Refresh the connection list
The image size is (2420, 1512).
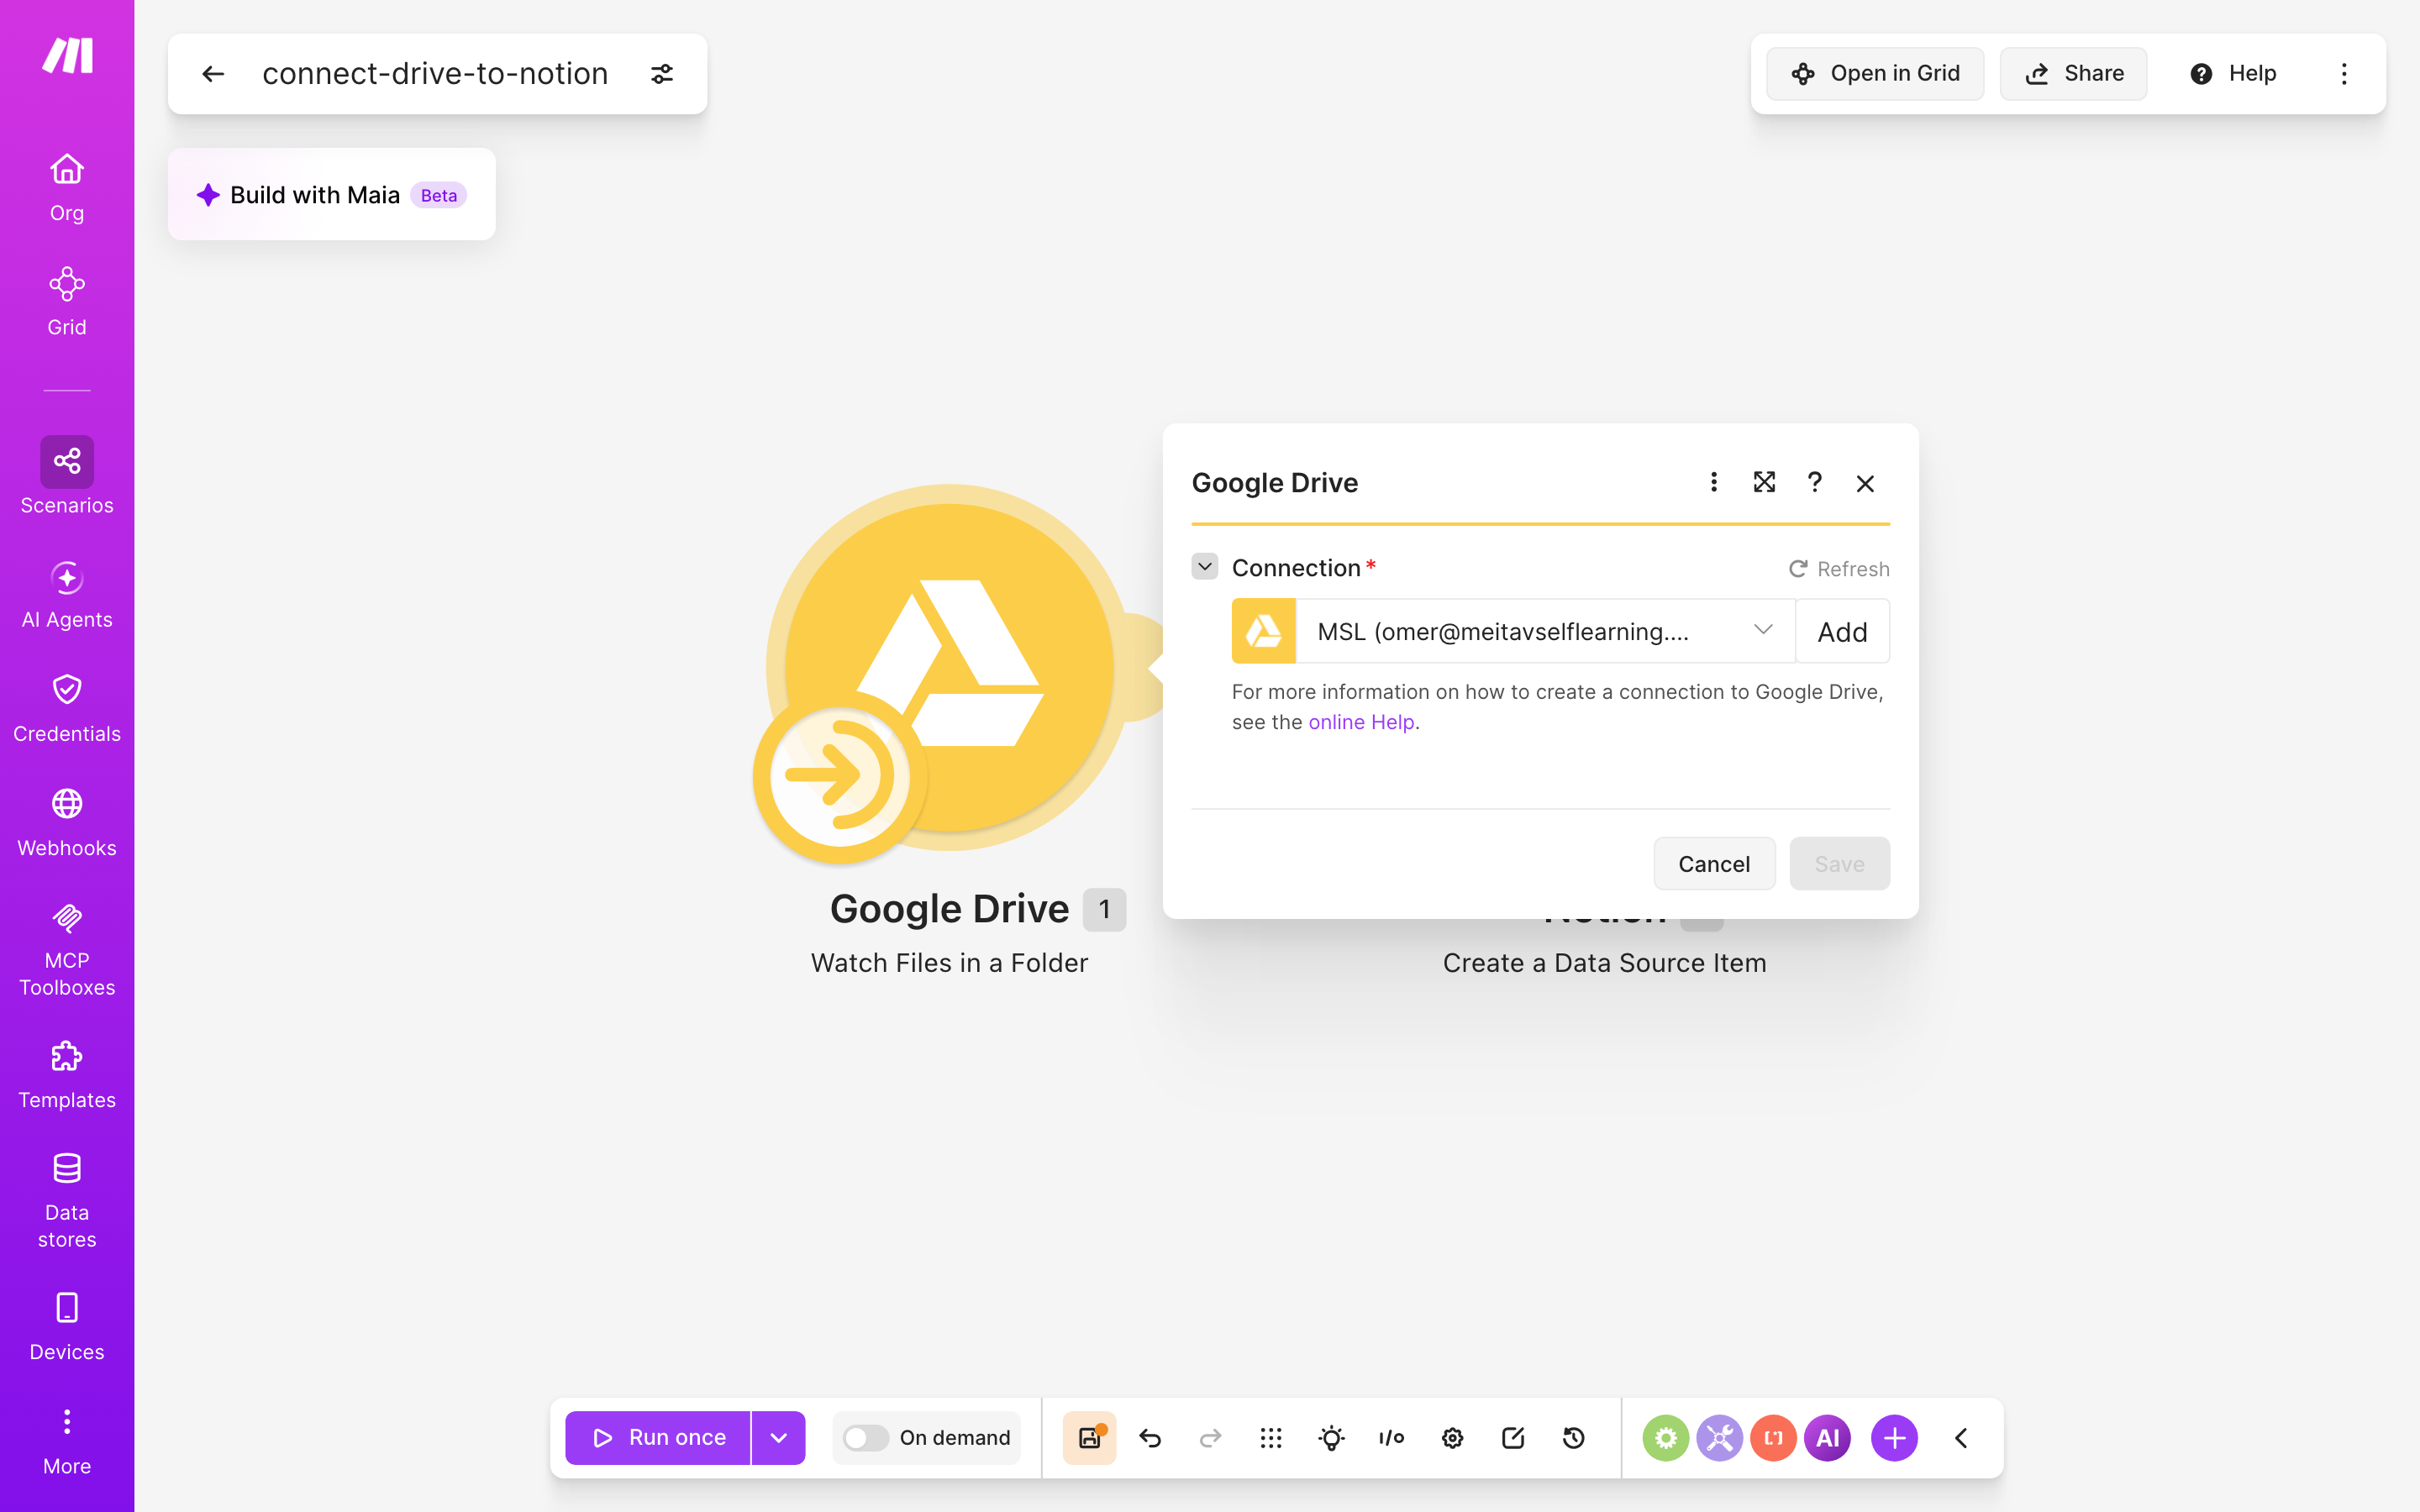click(1839, 569)
